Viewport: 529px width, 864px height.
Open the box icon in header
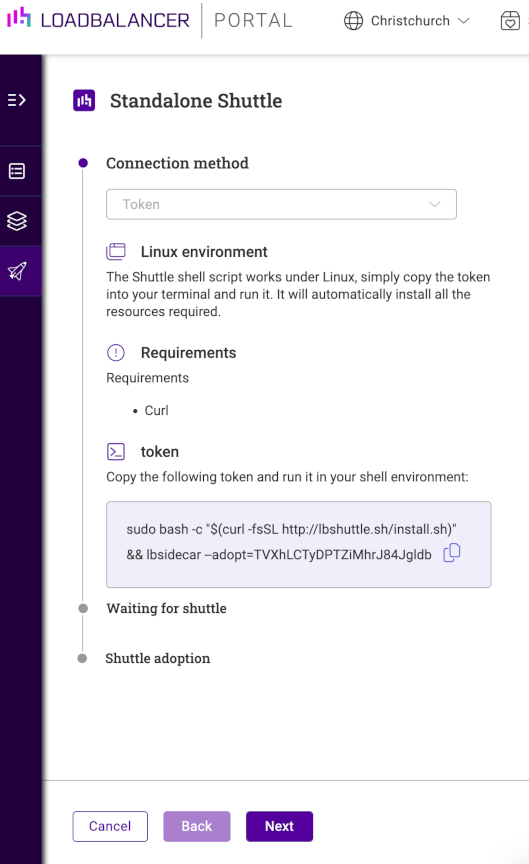pyautogui.click(x=510, y=21)
